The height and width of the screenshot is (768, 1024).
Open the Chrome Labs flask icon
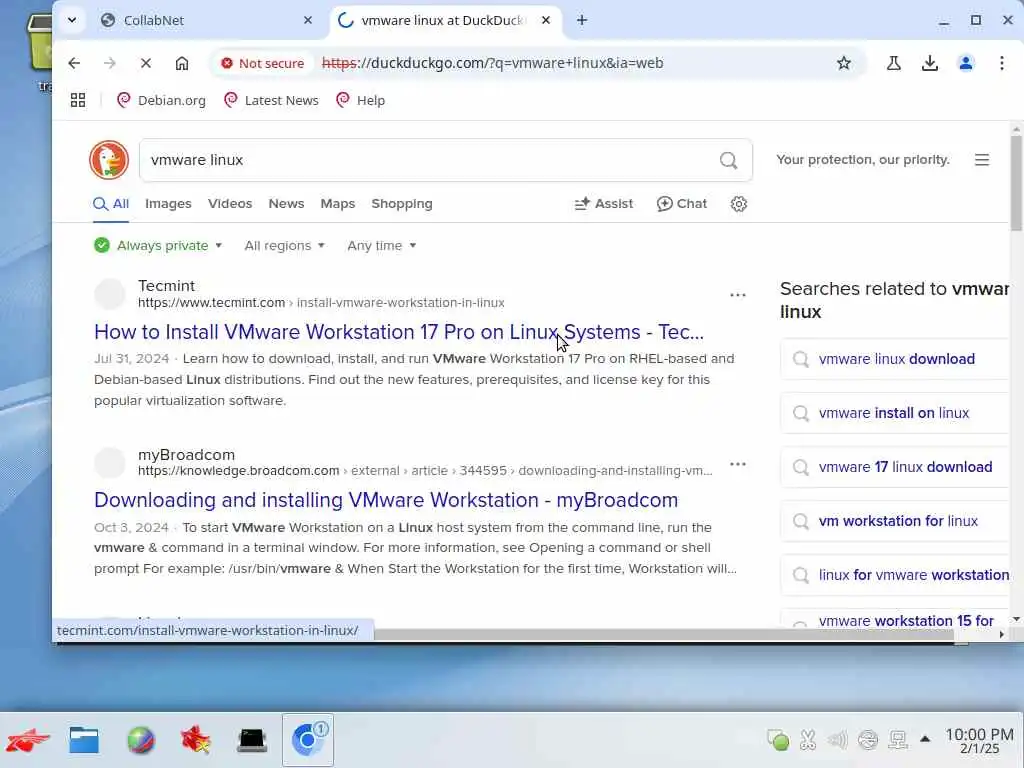click(893, 63)
